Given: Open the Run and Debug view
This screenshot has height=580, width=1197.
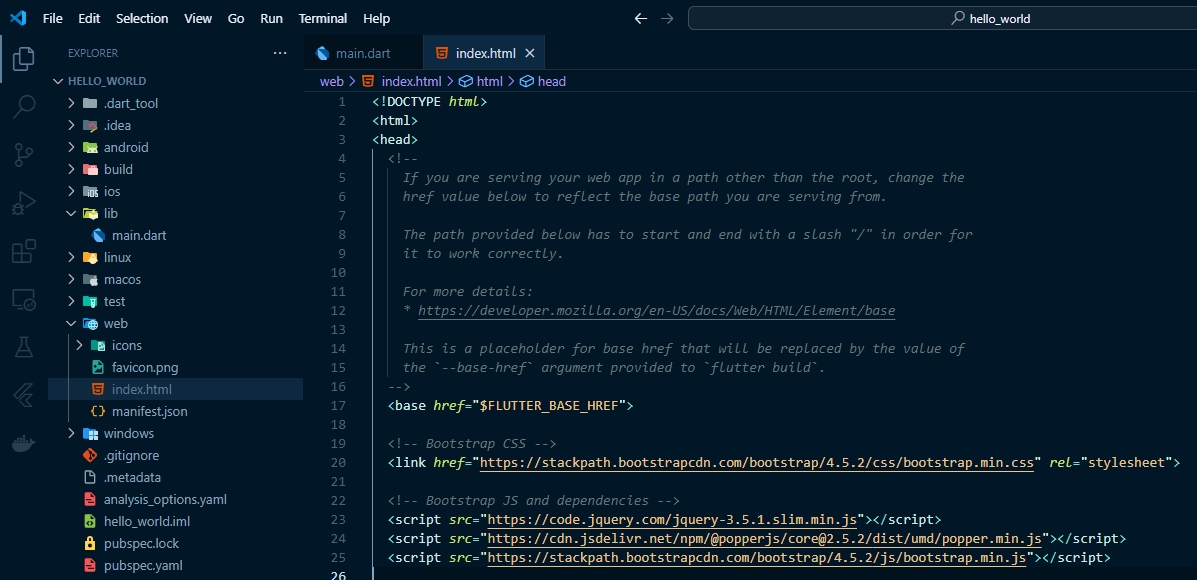Looking at the screenshot, I should coord(24,203).
